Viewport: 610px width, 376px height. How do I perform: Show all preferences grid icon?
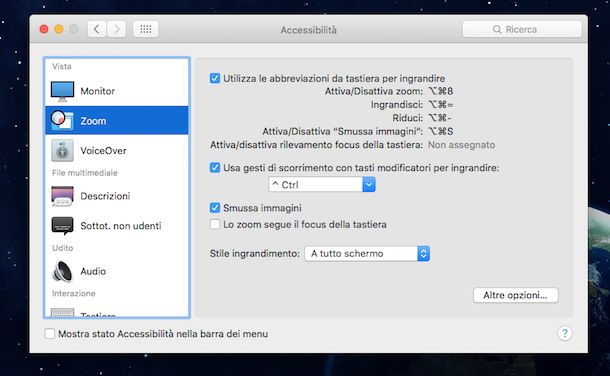[145, 29]
